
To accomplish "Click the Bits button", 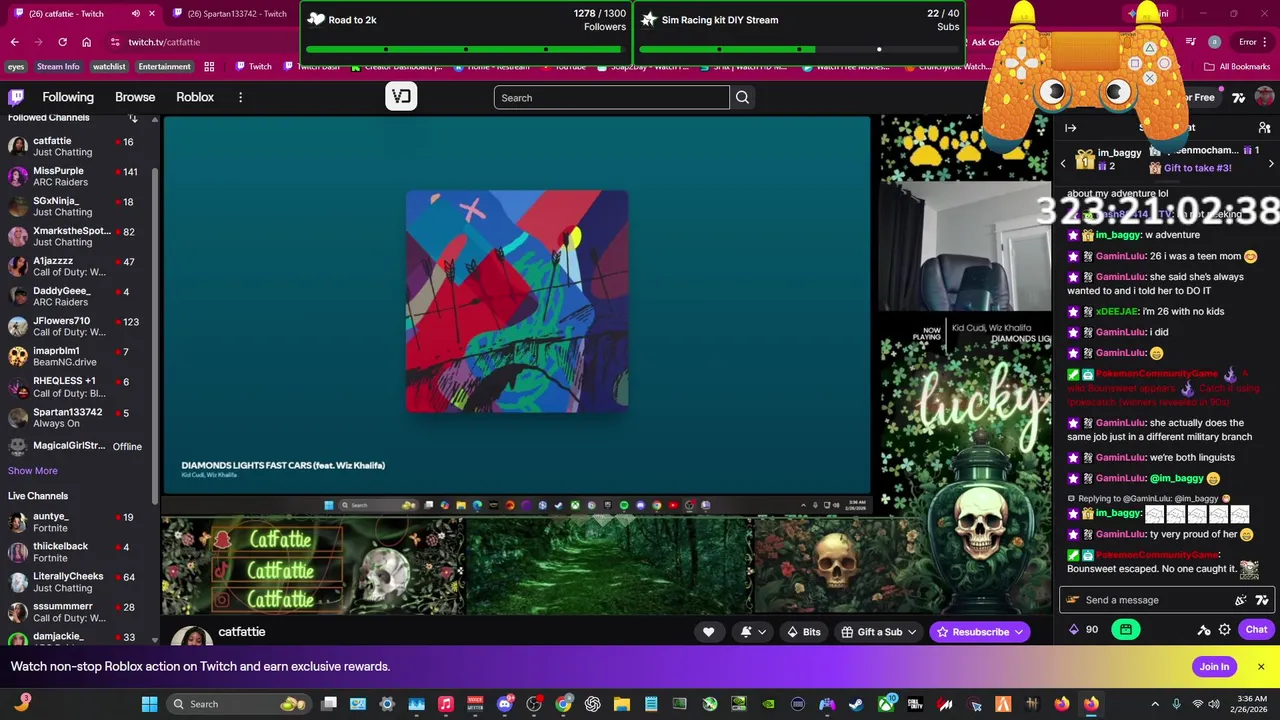I will pyautogui.click(x=804, y=632).
